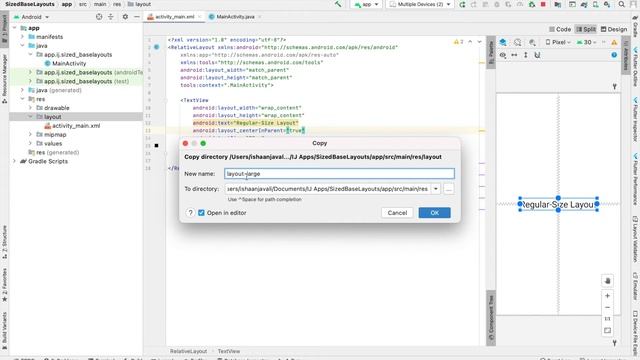Select the activity_main.xml editor tab
Image resolution: width=640 pixels, height=360 pixels.
click(174, 17)
